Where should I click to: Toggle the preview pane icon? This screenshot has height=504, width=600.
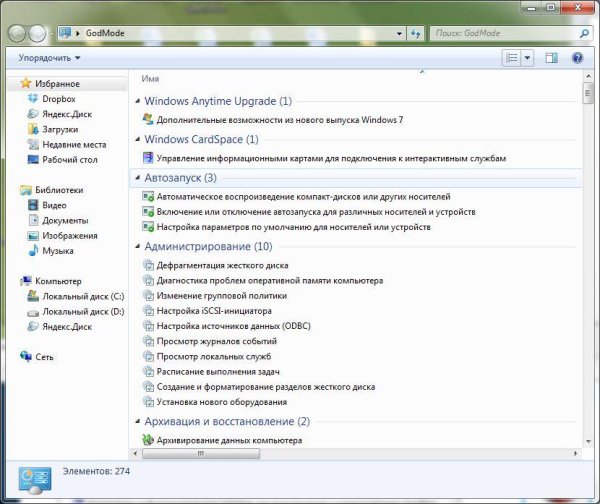pos(551,58)
